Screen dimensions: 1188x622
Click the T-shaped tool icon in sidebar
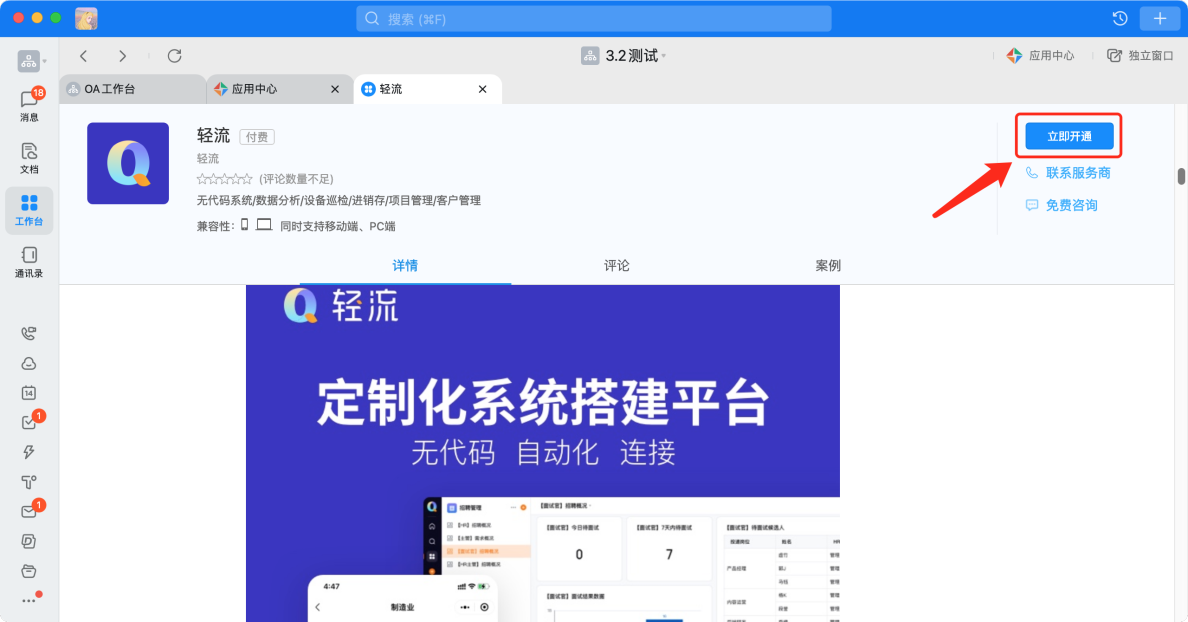[29, 482]
